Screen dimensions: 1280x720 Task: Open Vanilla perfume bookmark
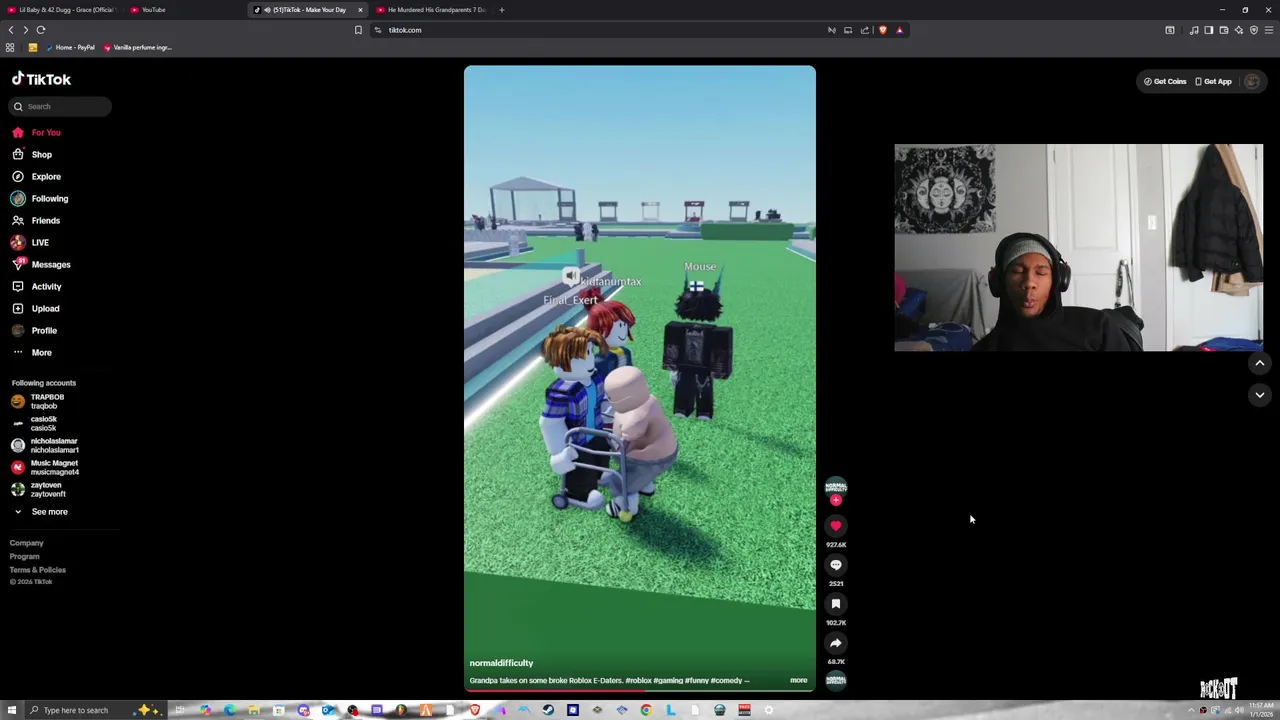[x=137, y=47]
